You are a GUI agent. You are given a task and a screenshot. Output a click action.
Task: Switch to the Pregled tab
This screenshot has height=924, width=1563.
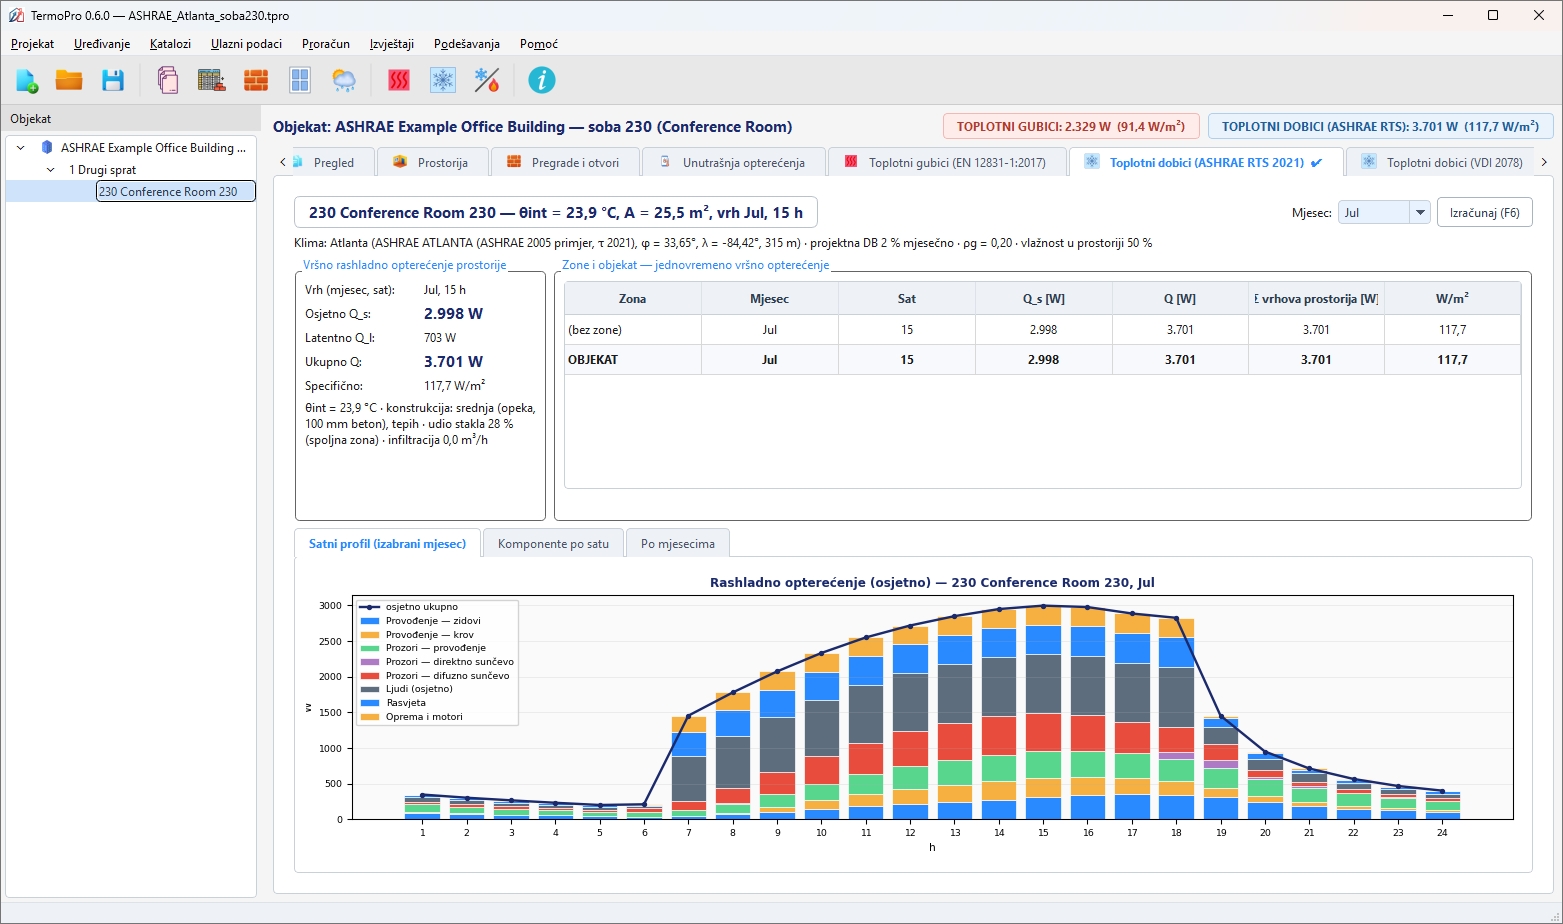[x=334, y=162]
